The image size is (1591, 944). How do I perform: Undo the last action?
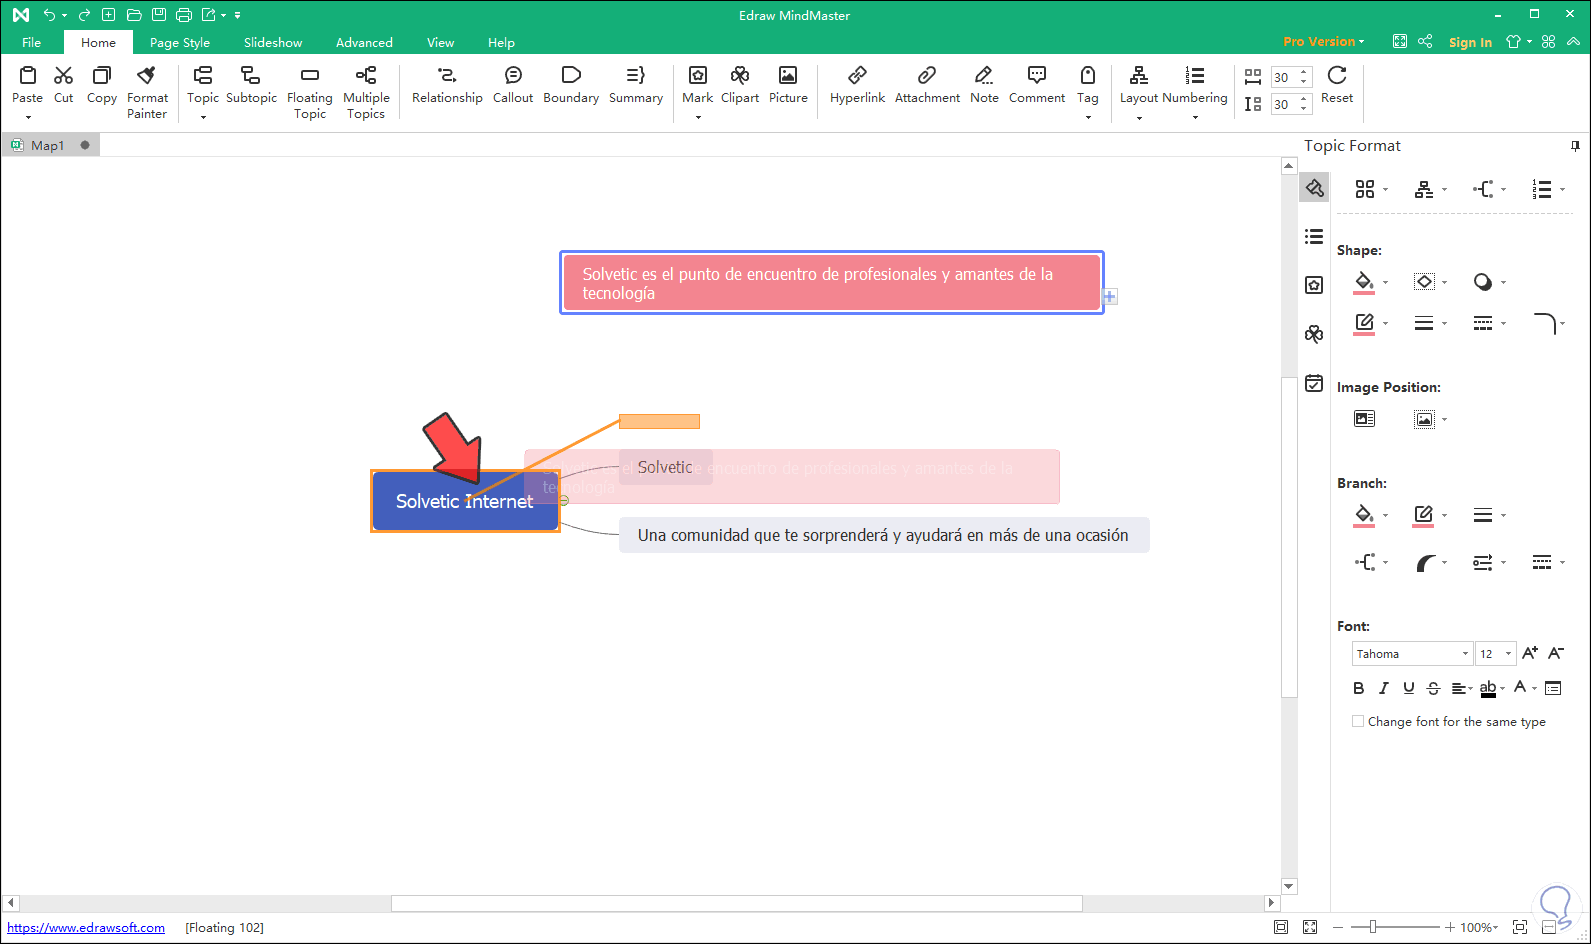coord(48,15)
